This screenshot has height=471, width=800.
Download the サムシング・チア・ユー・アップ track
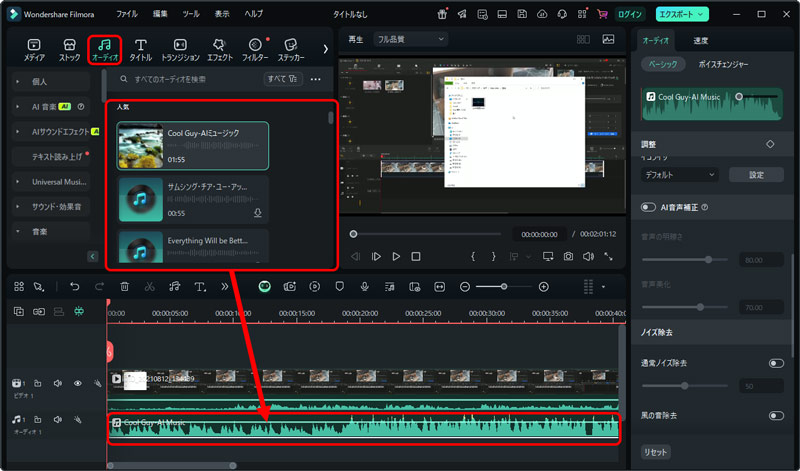pos(258,213)
